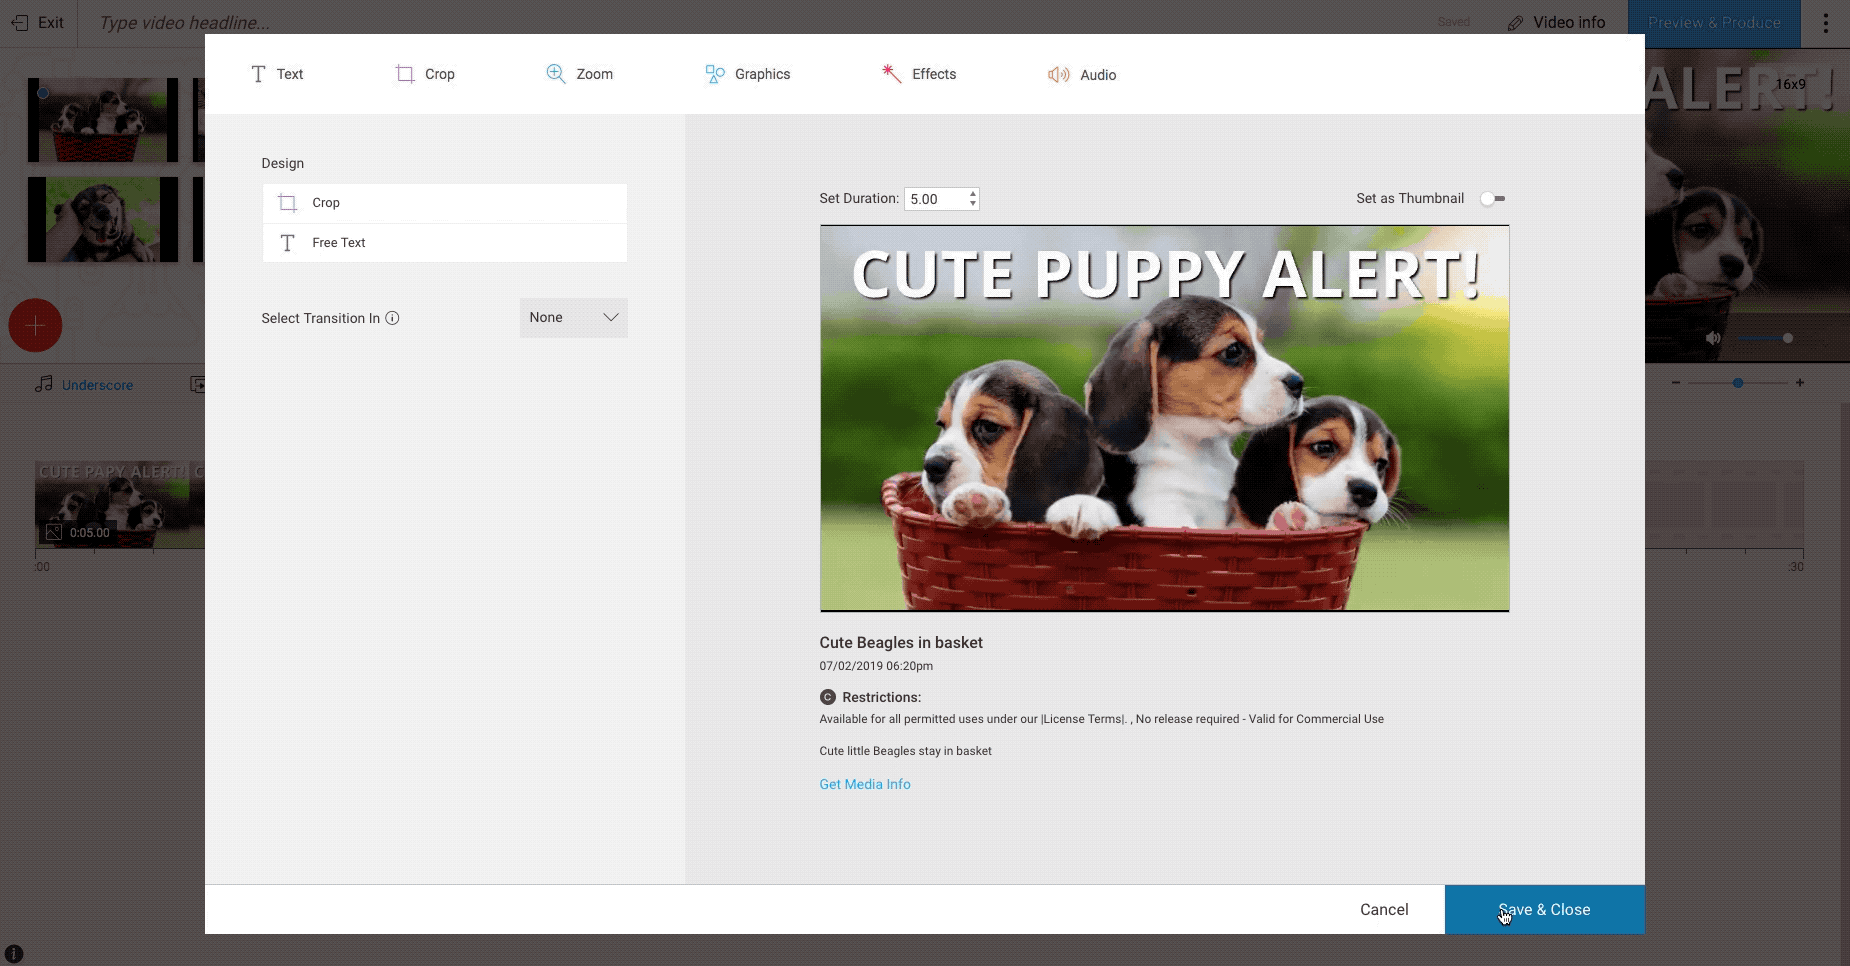This screenshot has width=1850, height=966.
Task: Click the Cute Beagles in basket title
Action: (901, 643)
